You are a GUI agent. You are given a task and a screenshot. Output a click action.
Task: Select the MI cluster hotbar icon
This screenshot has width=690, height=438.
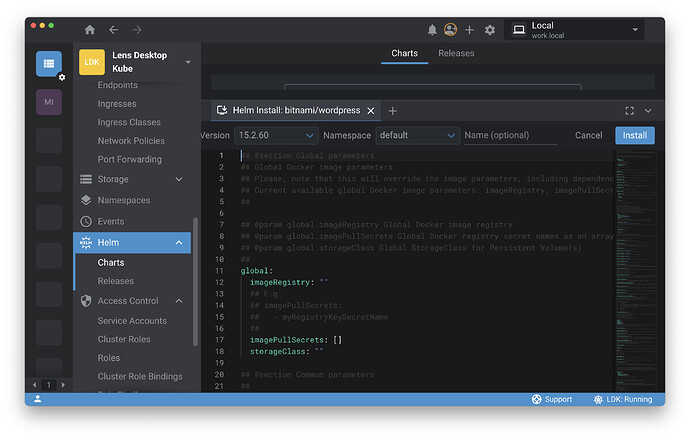click(x=48, y=101)
